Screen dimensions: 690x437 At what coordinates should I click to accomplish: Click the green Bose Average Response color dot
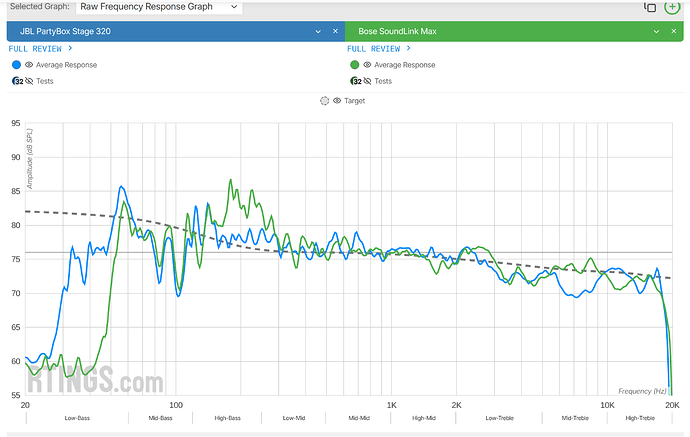(355, 65)
